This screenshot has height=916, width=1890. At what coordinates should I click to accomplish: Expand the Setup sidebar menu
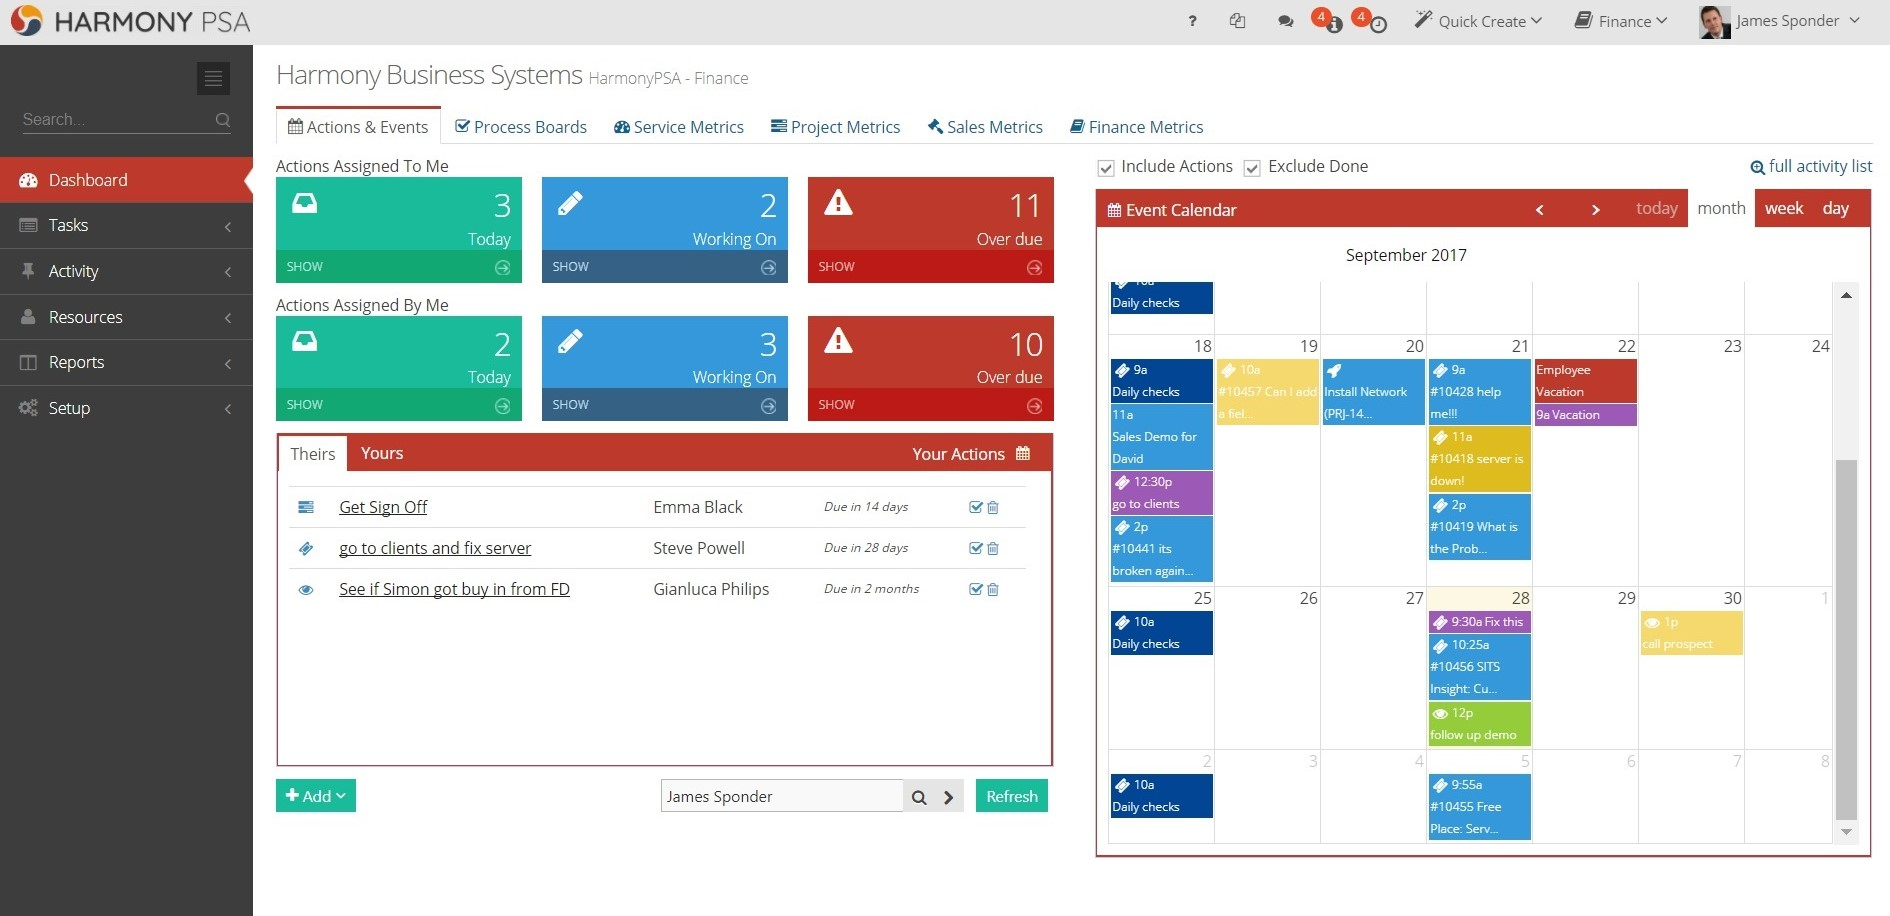pos(126,409)
